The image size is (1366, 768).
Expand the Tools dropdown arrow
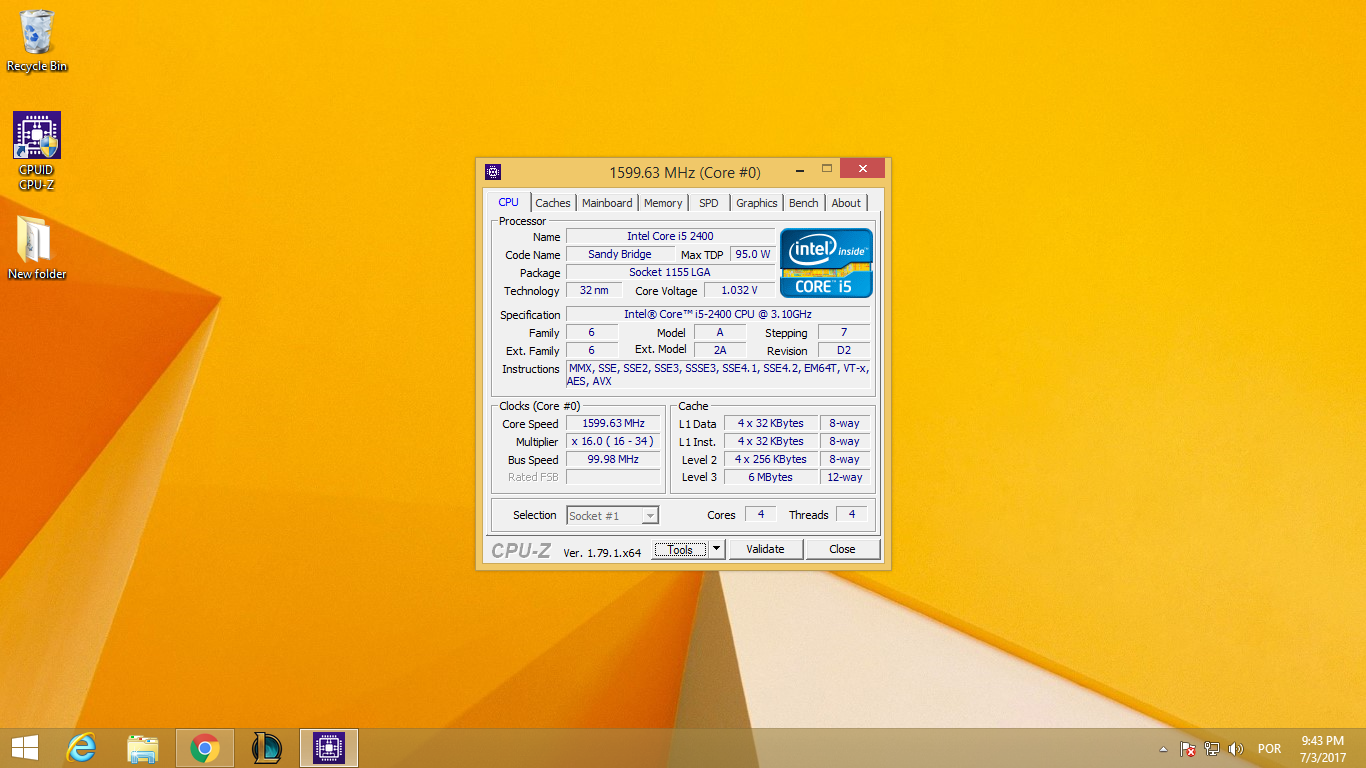tap(716, 549)
